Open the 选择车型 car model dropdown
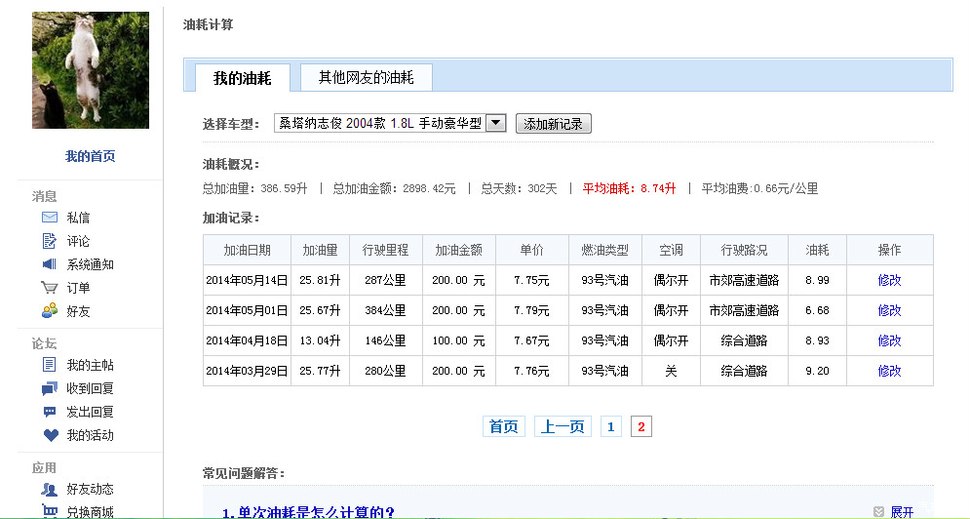The width and height of the screenshot is (970, 519). pyautogui.click(x=496, y=124)
